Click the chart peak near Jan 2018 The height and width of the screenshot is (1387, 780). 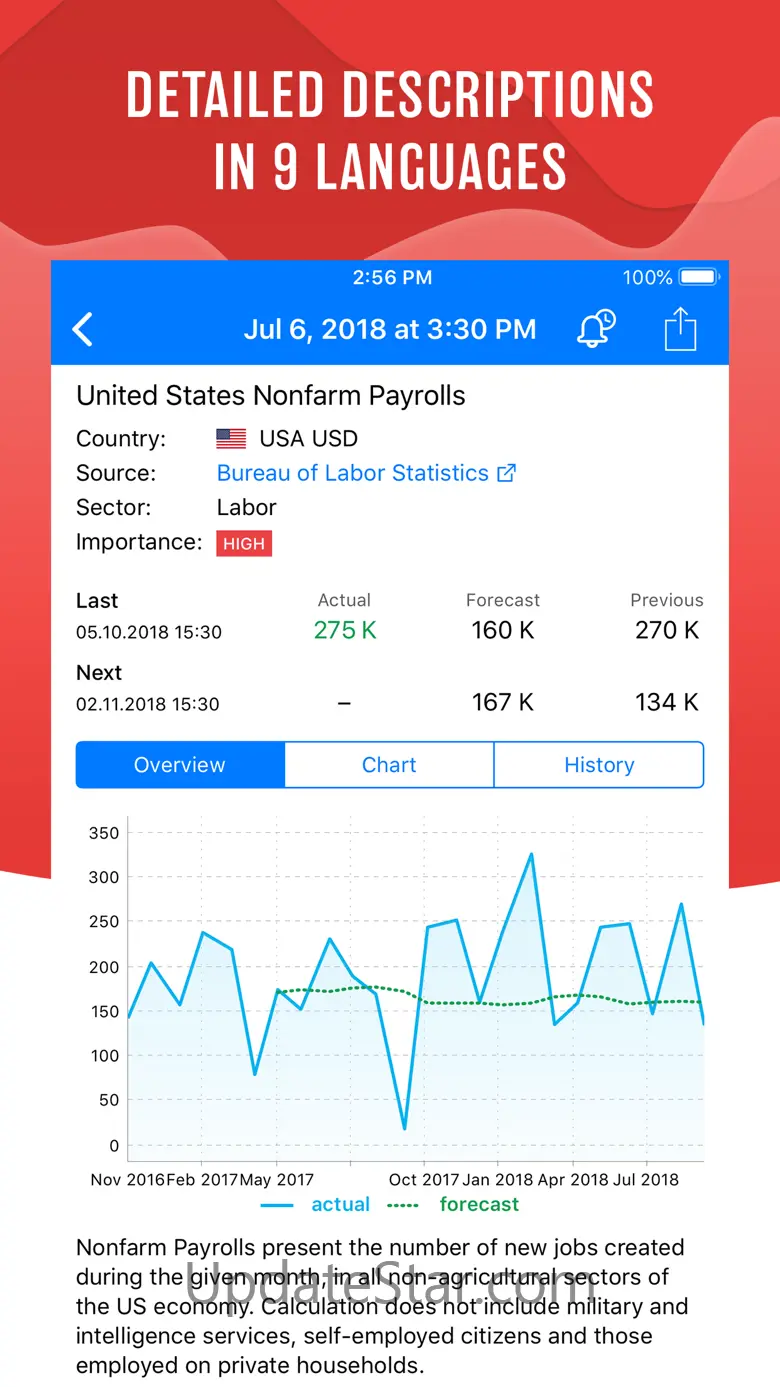(x=531, y=854)
